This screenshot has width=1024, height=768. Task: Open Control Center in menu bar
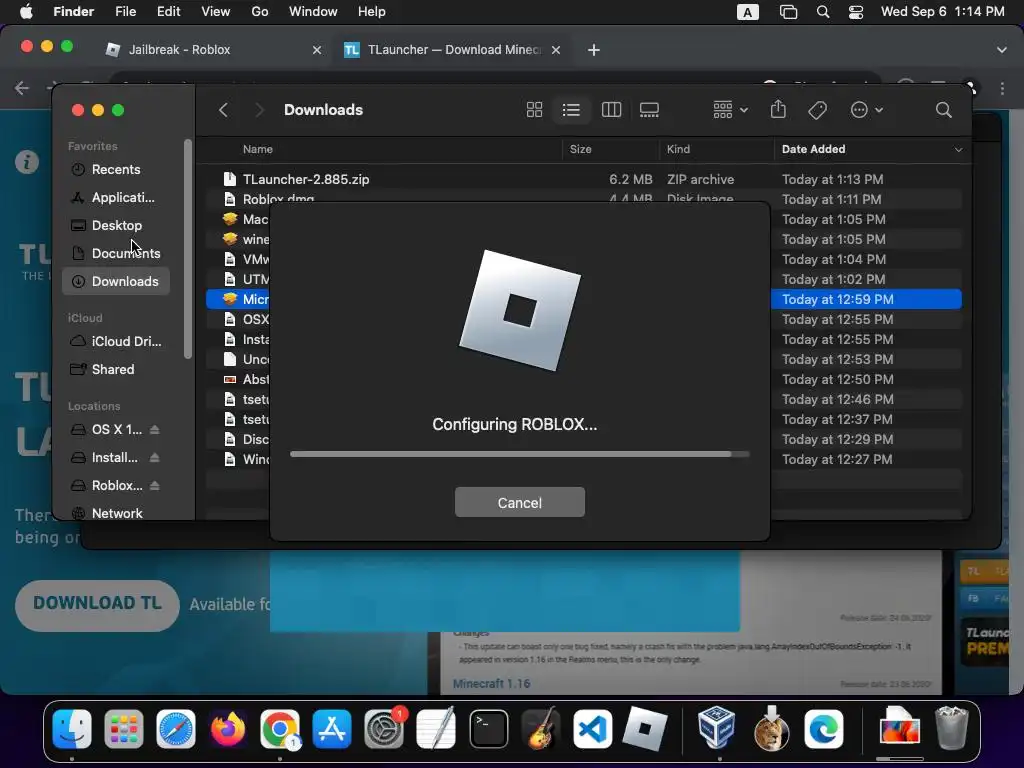(856, 12)
